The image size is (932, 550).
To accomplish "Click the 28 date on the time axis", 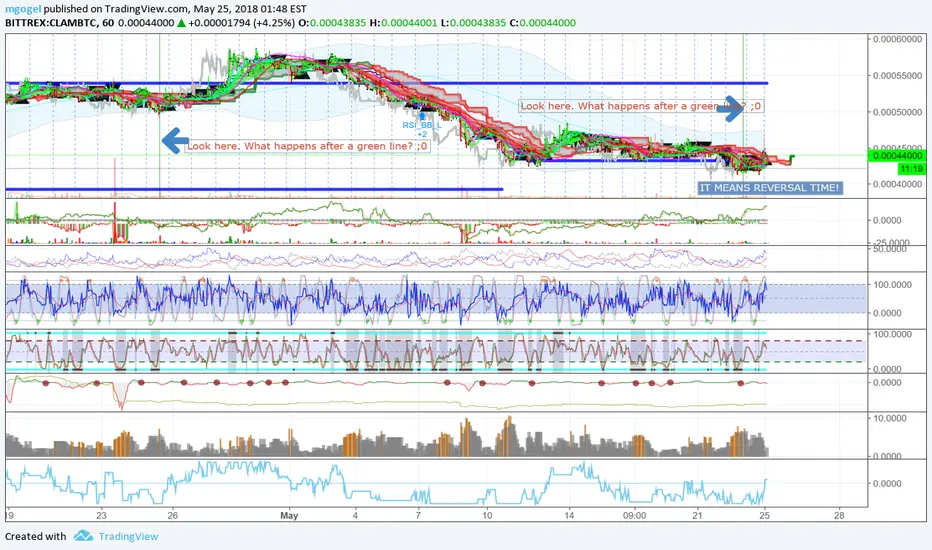I will point(839,516).
